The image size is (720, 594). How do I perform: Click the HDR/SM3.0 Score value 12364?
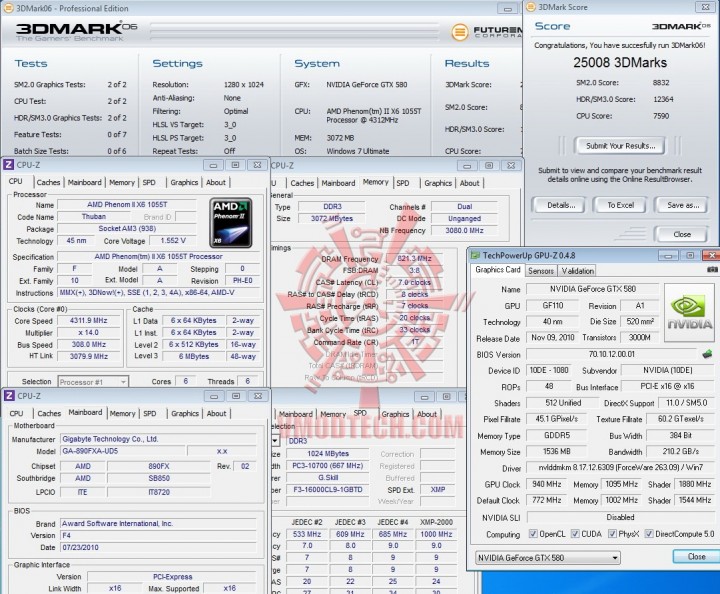click(663, 99)
